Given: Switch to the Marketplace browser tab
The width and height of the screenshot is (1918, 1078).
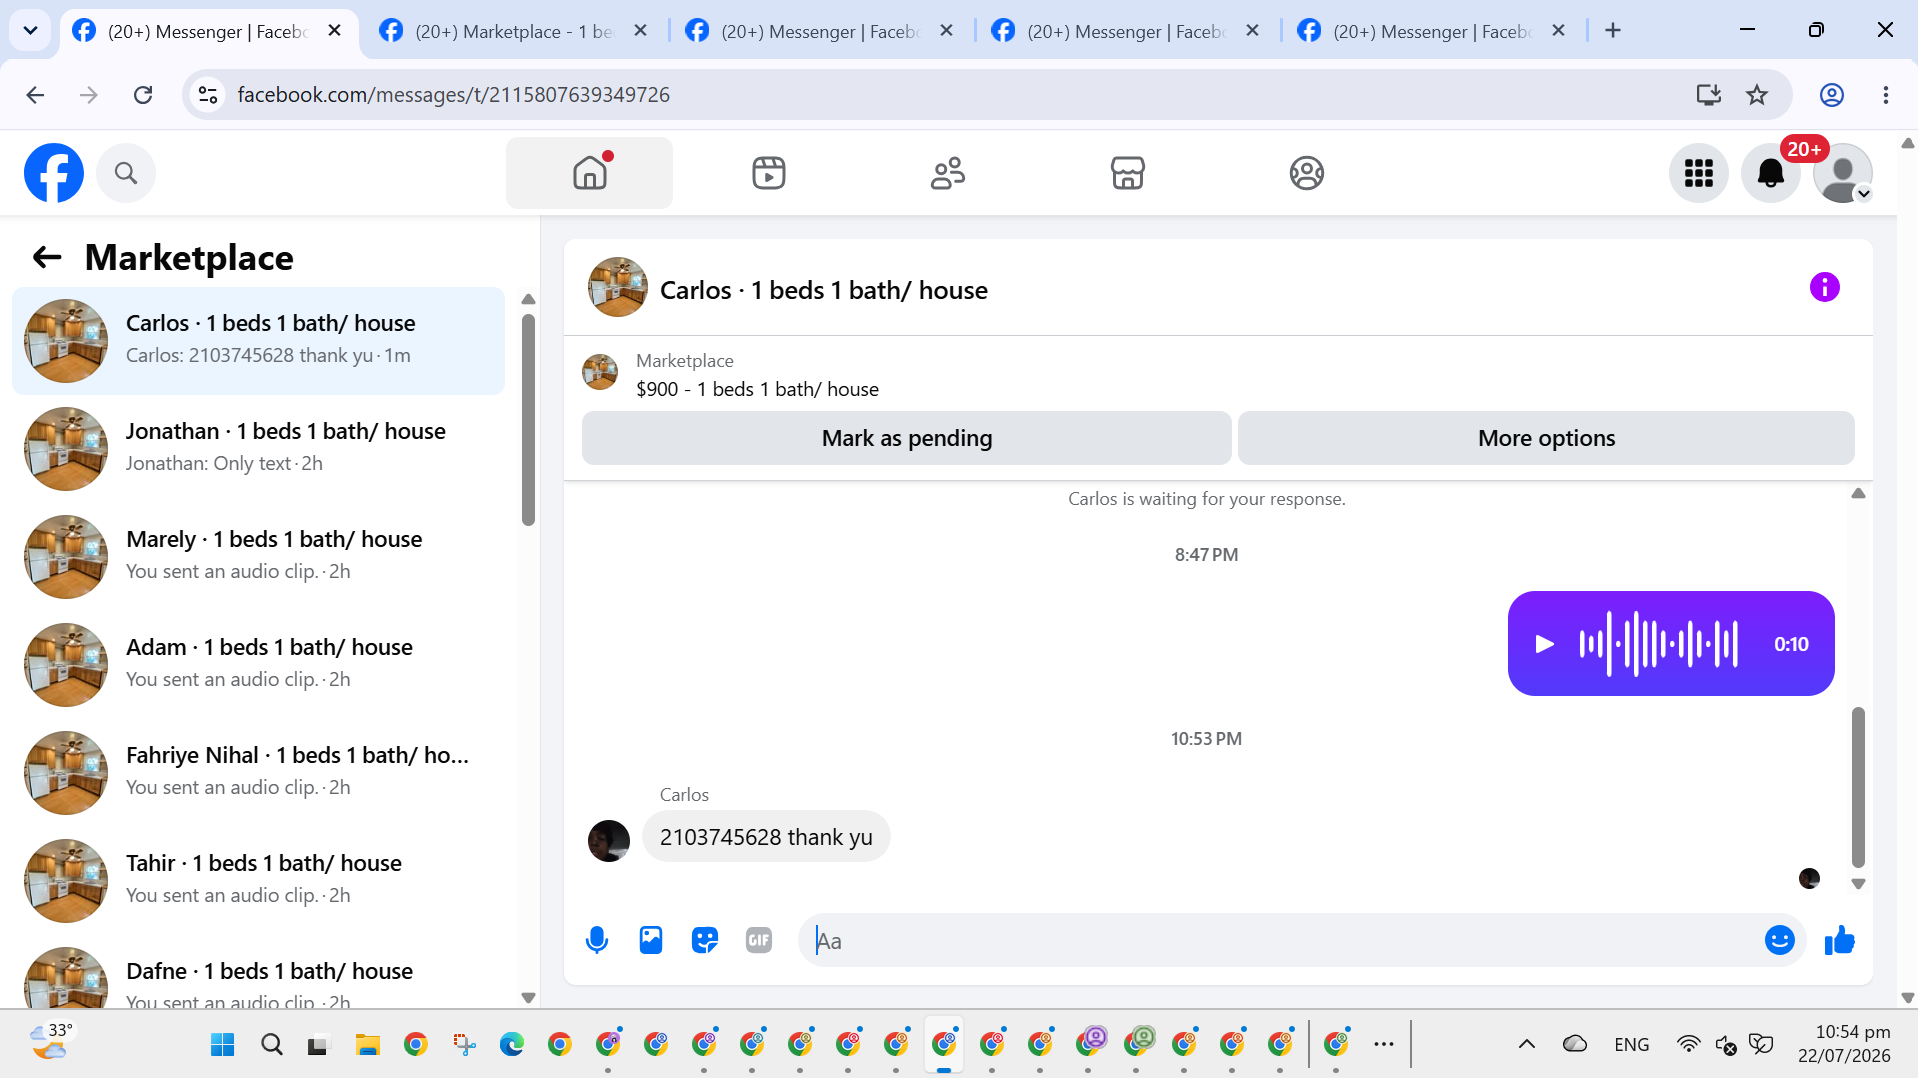Looking at the screenshot, I should 514,31.
